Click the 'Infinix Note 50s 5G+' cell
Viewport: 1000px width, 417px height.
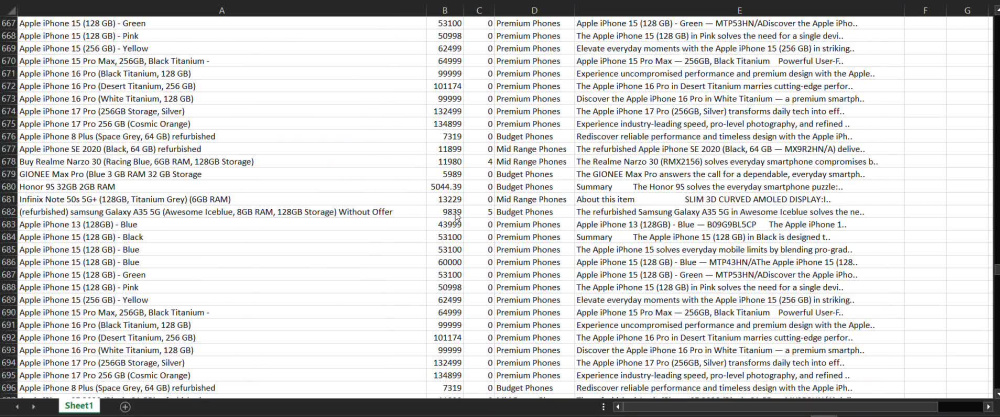click(221, 200)
